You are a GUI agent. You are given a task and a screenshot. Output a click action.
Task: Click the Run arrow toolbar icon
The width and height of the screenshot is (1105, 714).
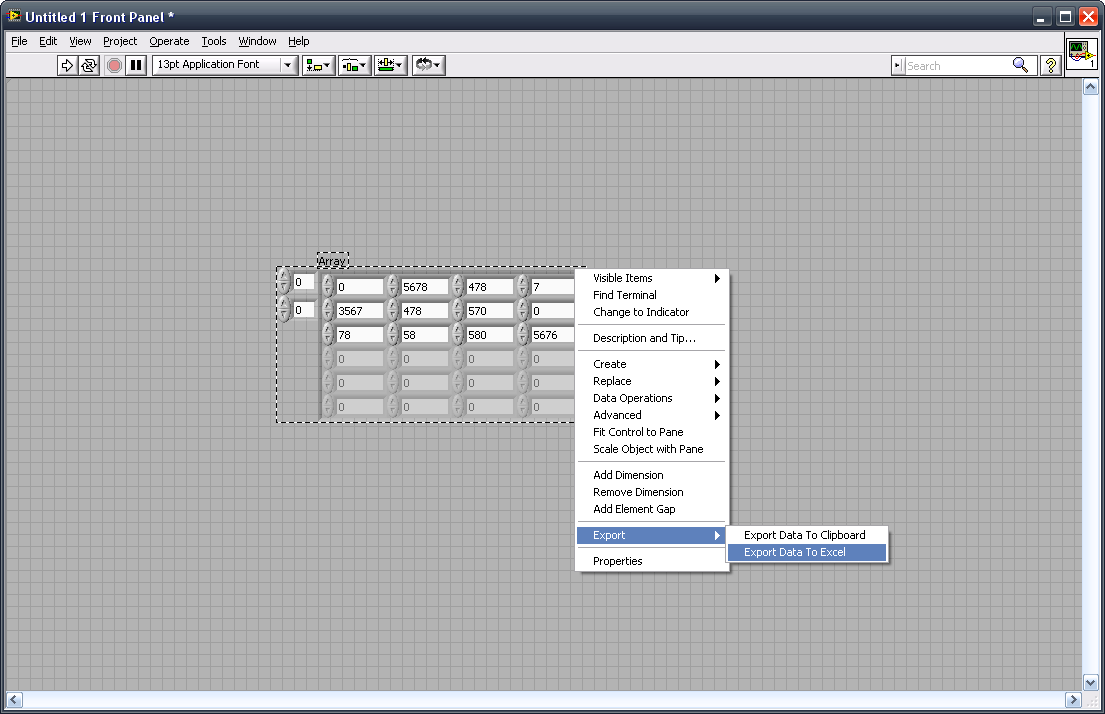tap(67, 65)
